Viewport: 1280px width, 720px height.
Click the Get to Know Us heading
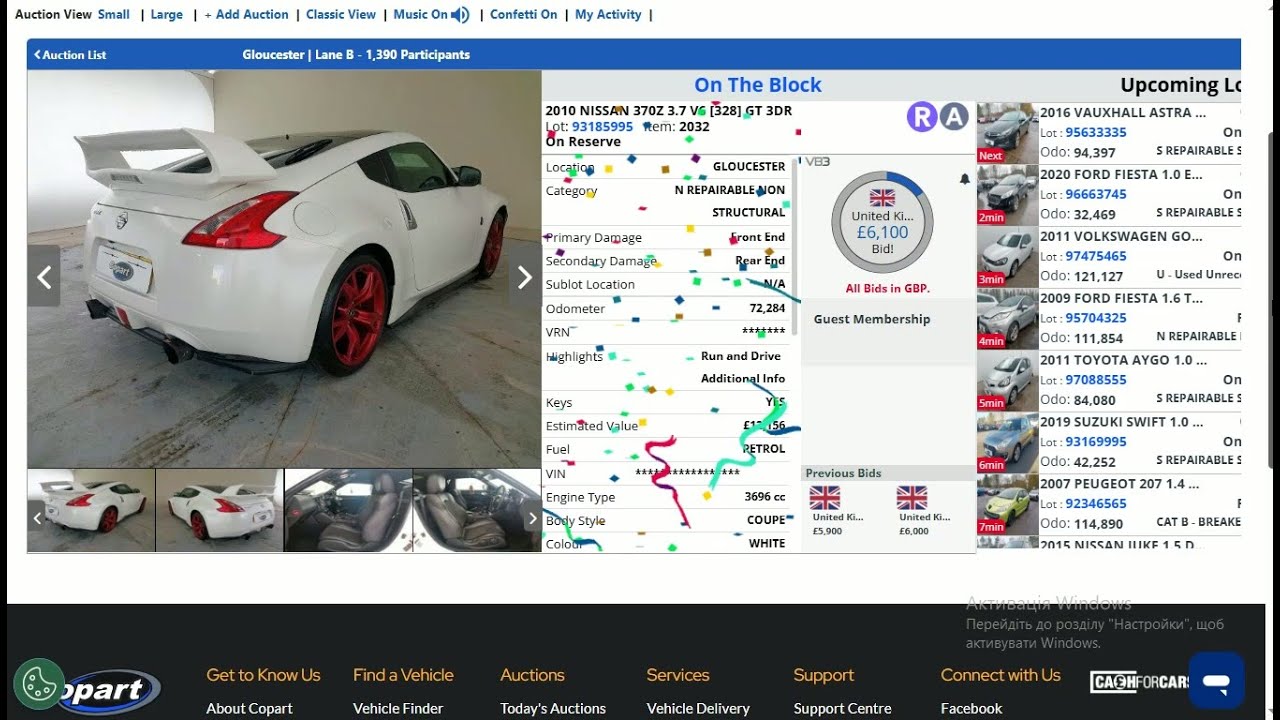pyautogui.click(x=263, y=675)
